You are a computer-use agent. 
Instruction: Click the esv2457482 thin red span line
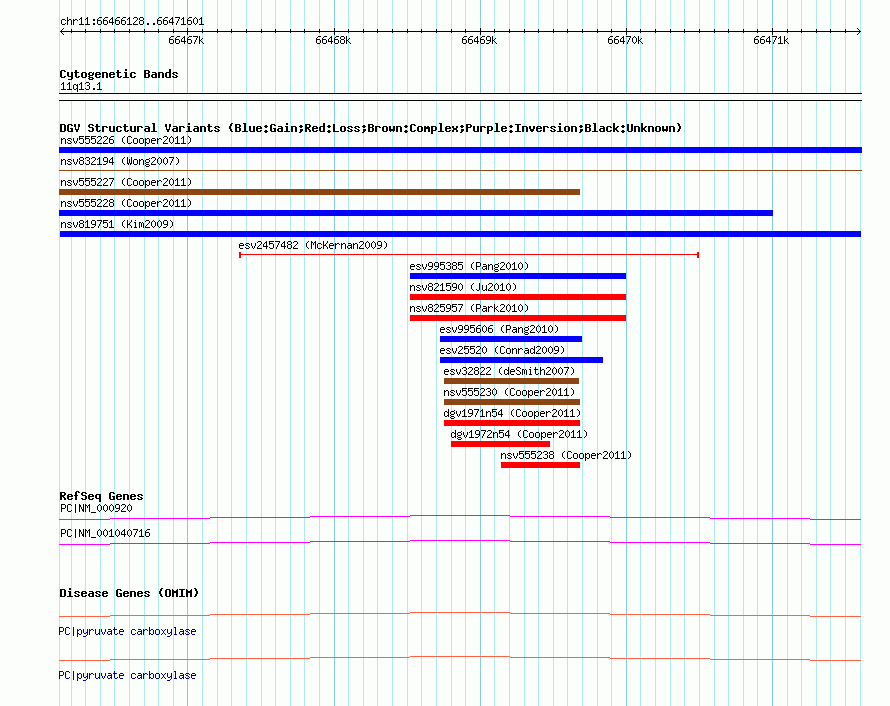coord(469,255)
